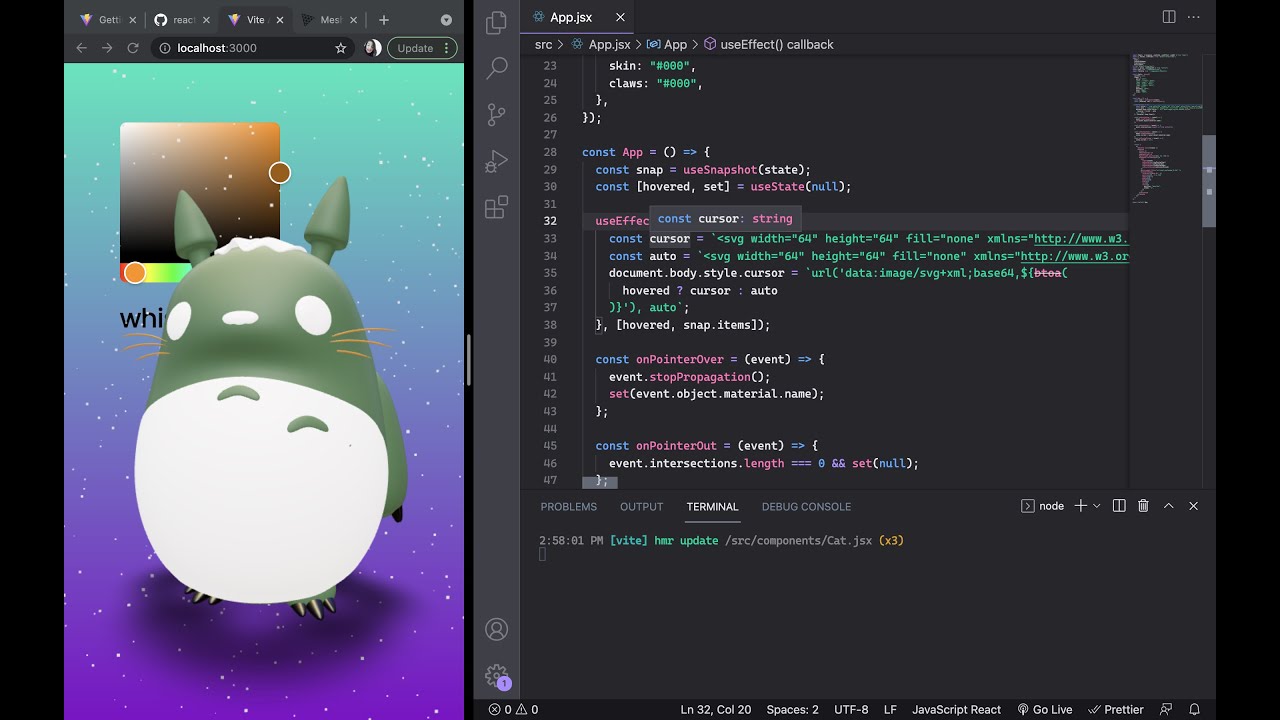
Task: Switch to the PROBLEMS panel tab
Action: pyautogui.click(x=569, y=507)
